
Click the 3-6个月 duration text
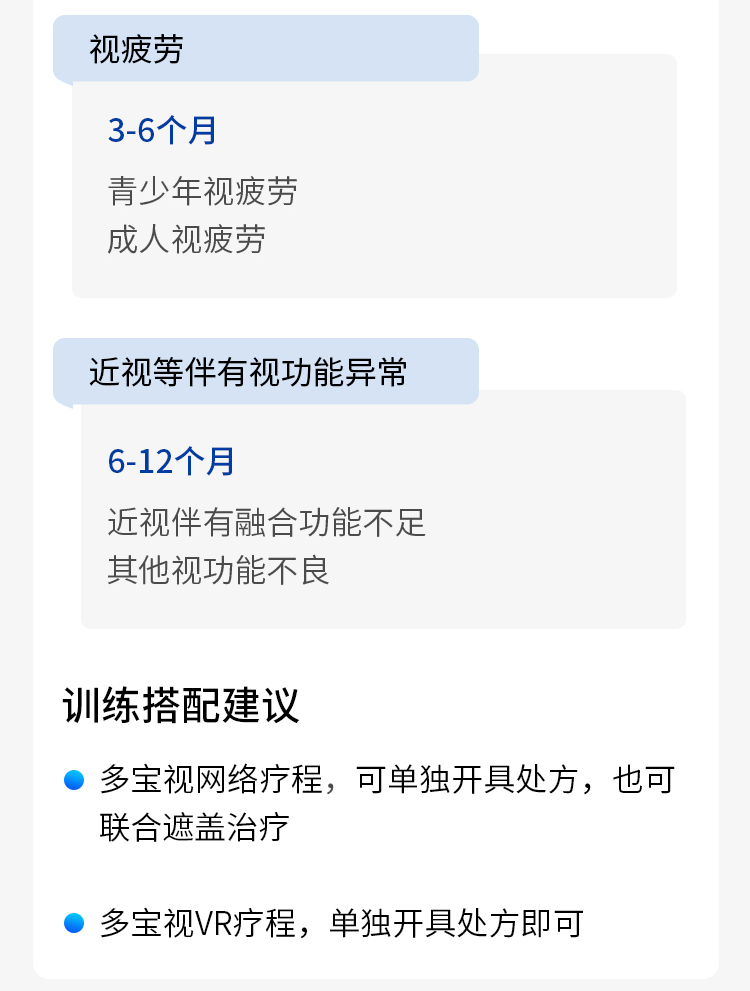point(162,130)
